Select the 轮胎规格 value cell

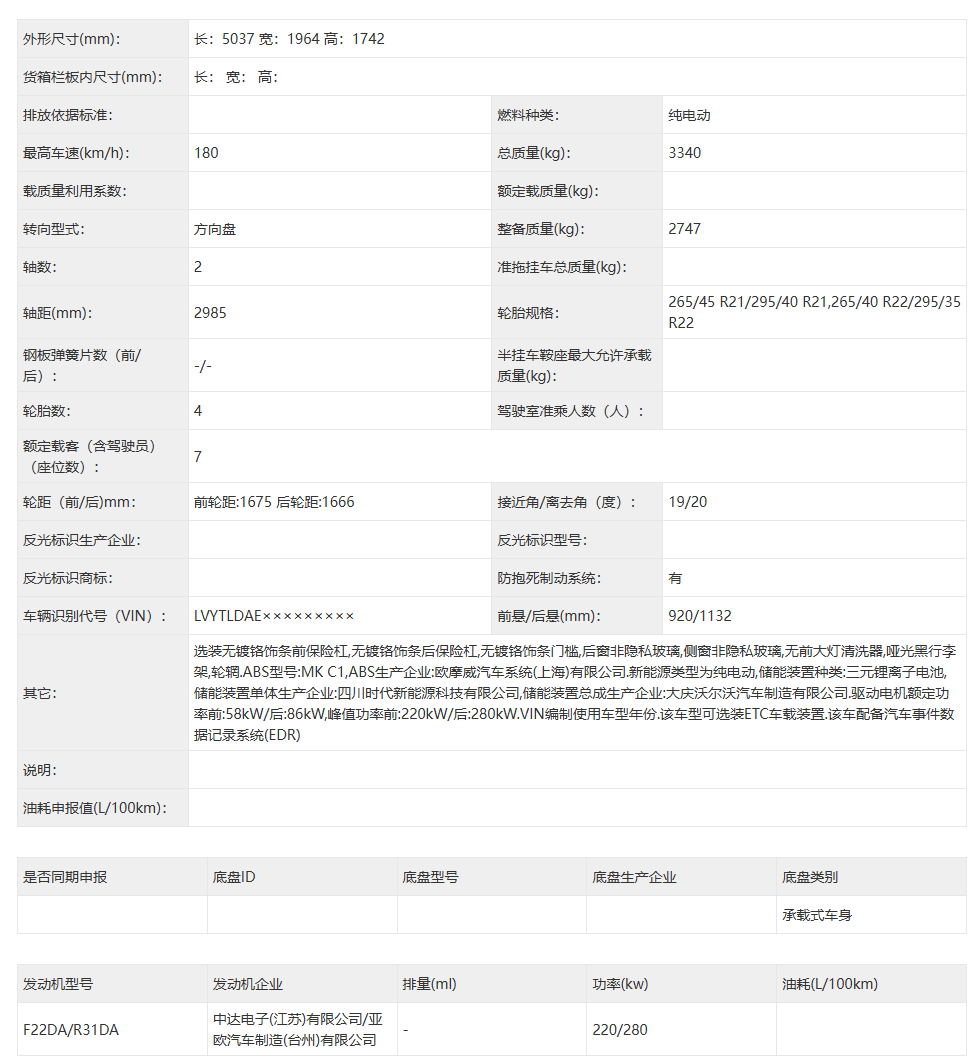(813, 312)
